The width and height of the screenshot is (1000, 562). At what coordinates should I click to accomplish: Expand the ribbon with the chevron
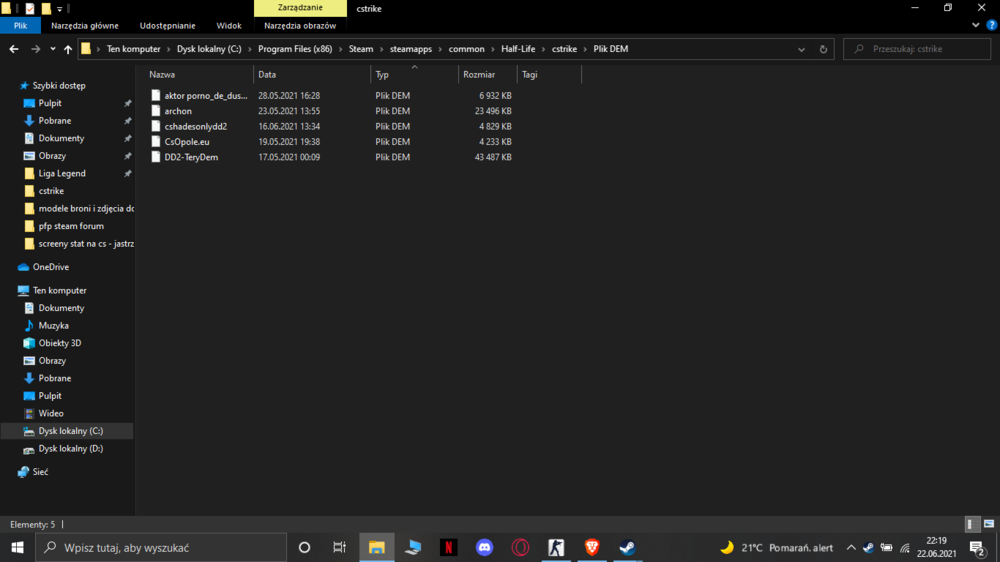(976, 26)
